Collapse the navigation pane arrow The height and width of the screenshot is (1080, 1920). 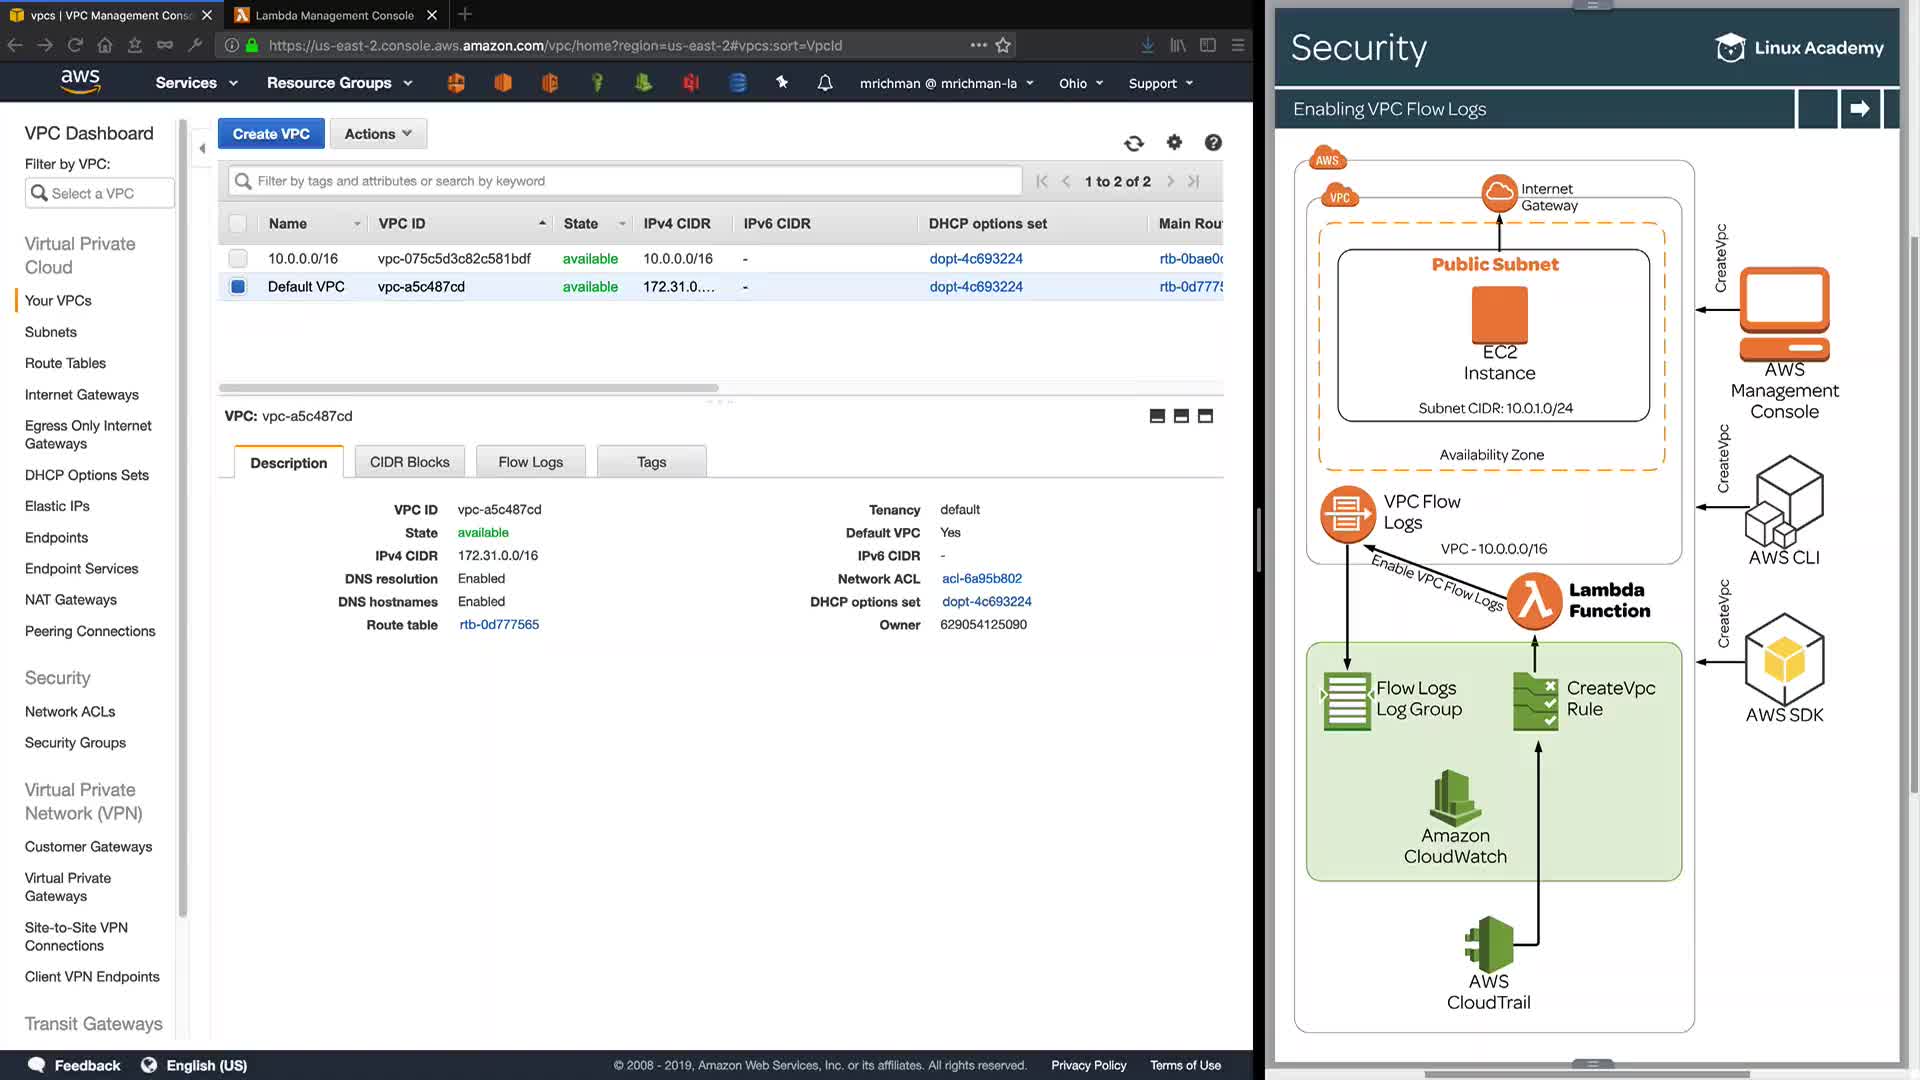click(x=202, y=148)
